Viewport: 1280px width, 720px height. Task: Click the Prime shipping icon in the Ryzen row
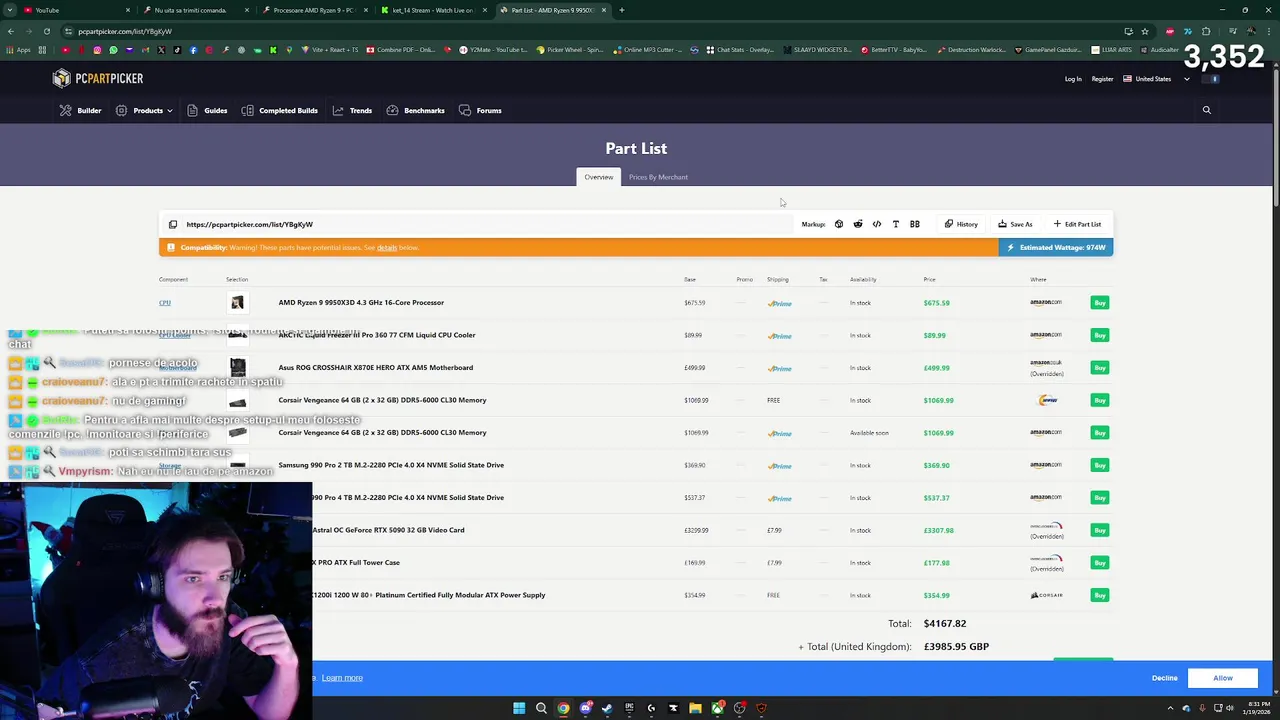pos(780,303)
